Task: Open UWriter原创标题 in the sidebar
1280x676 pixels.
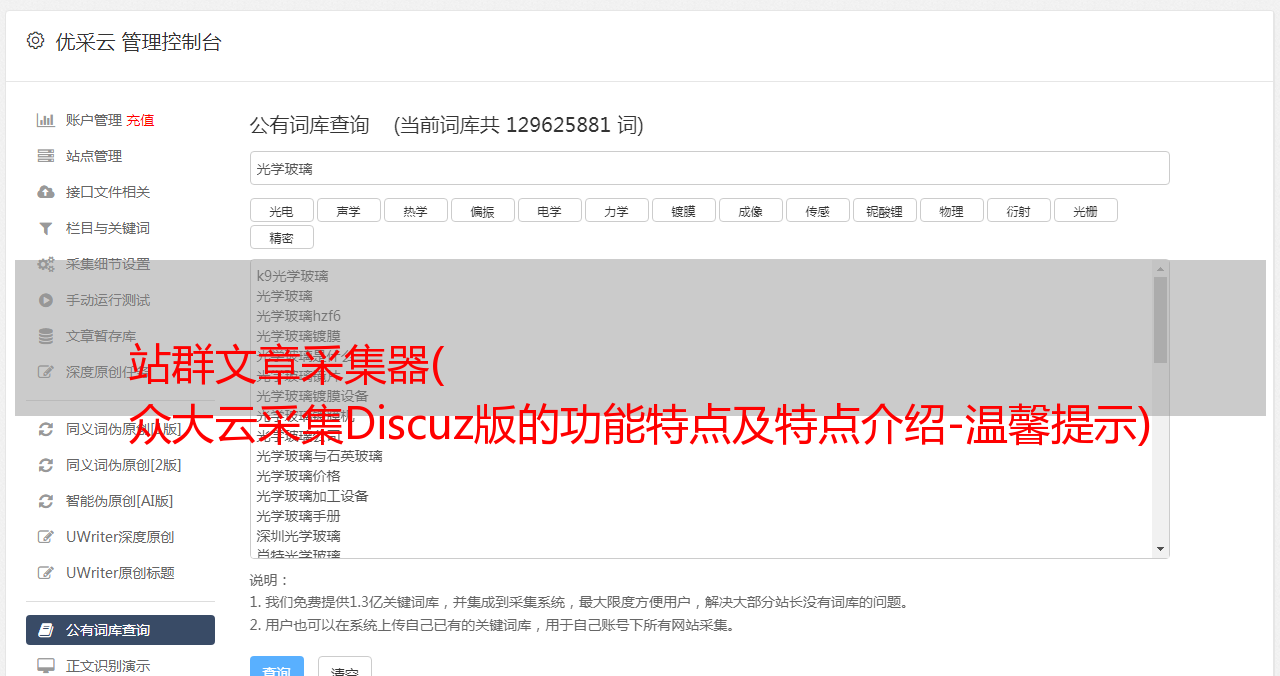Action: click(120, 573)
